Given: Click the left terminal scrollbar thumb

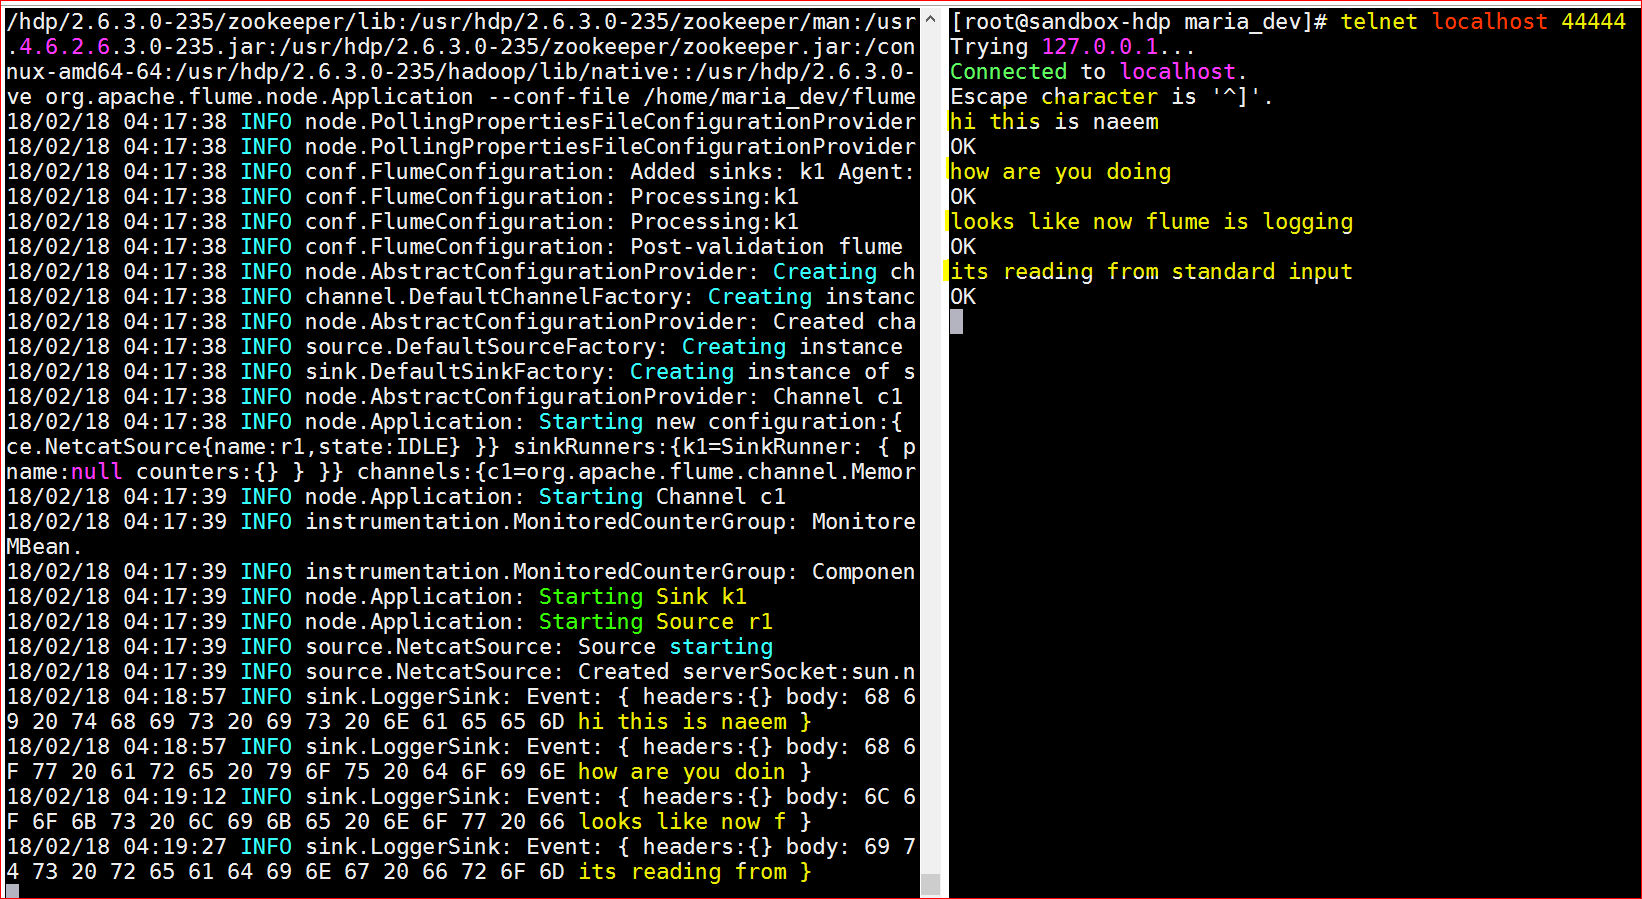Looking at the screenshot, I should (x=930, y=883).
